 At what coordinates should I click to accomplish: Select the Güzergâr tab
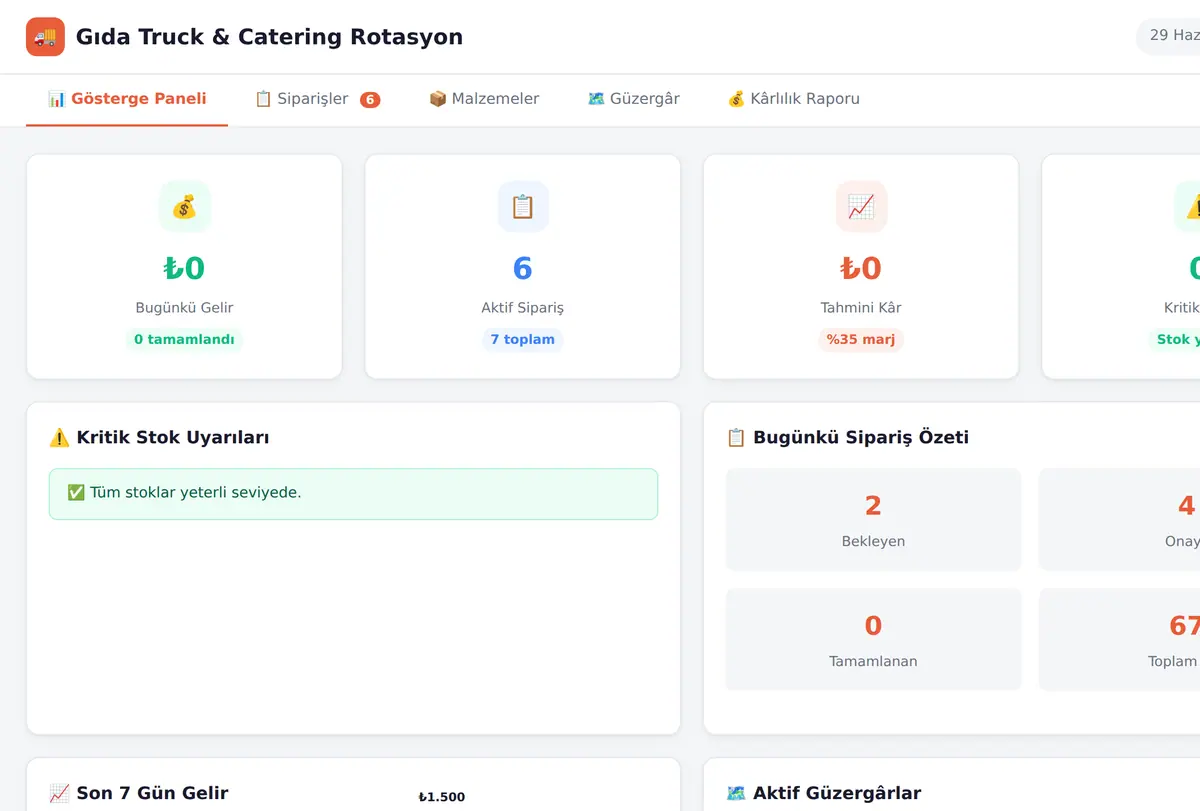click(633, 99)
